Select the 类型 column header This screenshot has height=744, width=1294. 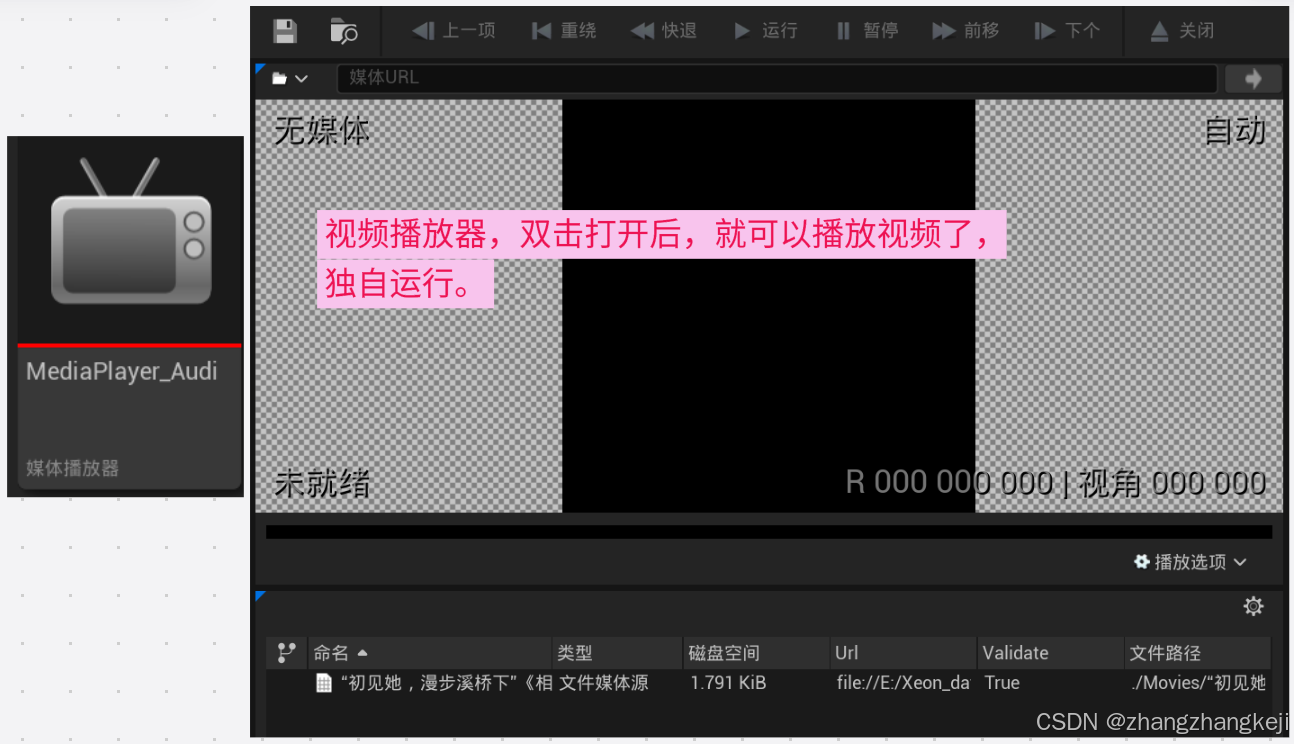[575, 652]
